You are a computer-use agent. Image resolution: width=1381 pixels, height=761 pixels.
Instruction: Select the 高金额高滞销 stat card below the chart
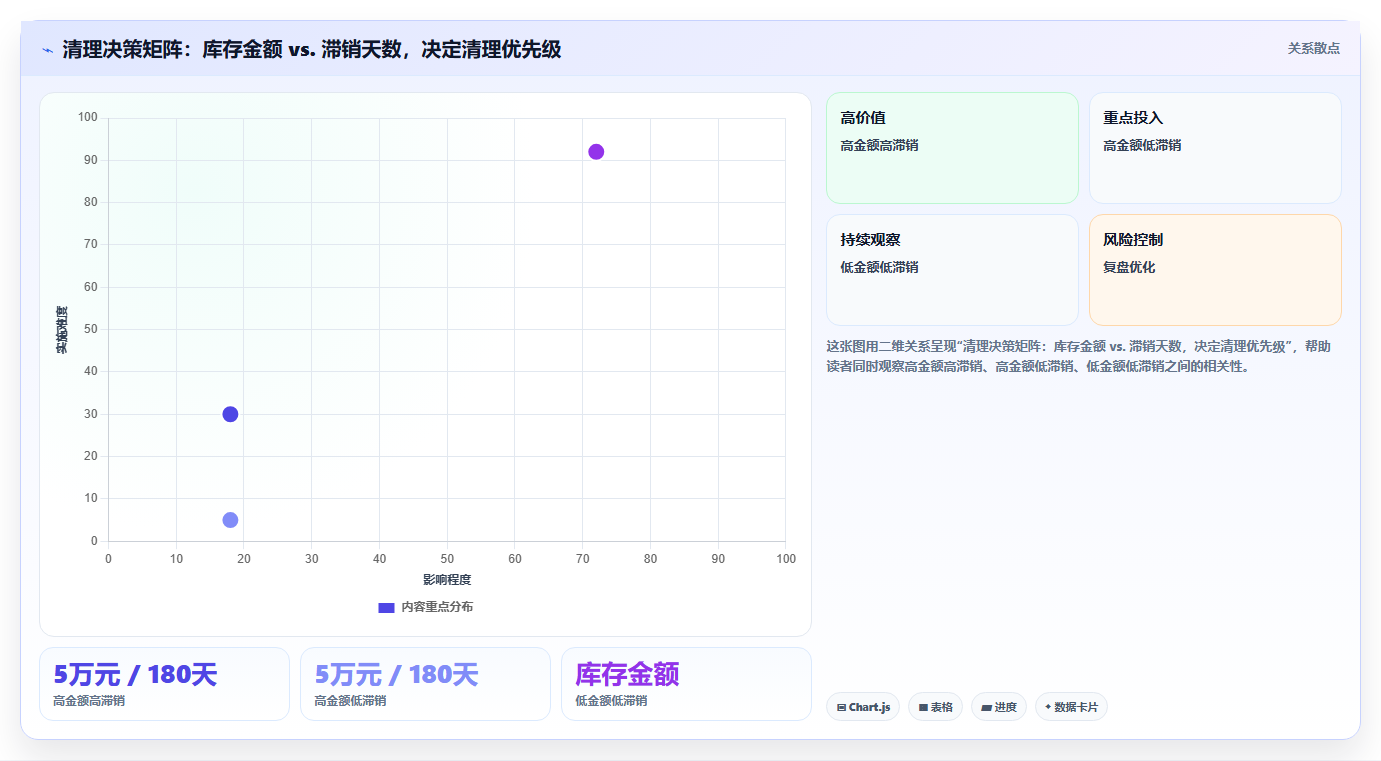pyautogui.click(x=164, y=684)
